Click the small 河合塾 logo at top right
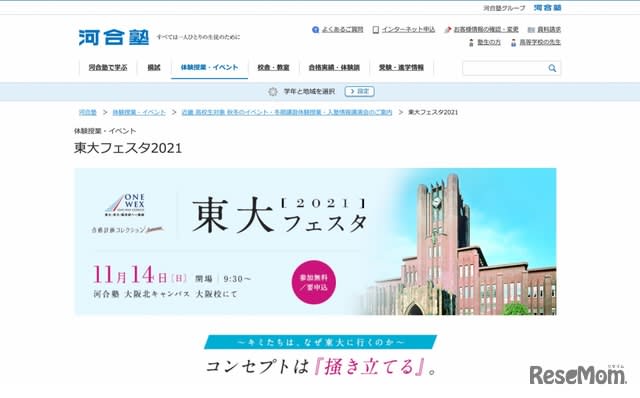The image size is (640, 398). point(547,8)
